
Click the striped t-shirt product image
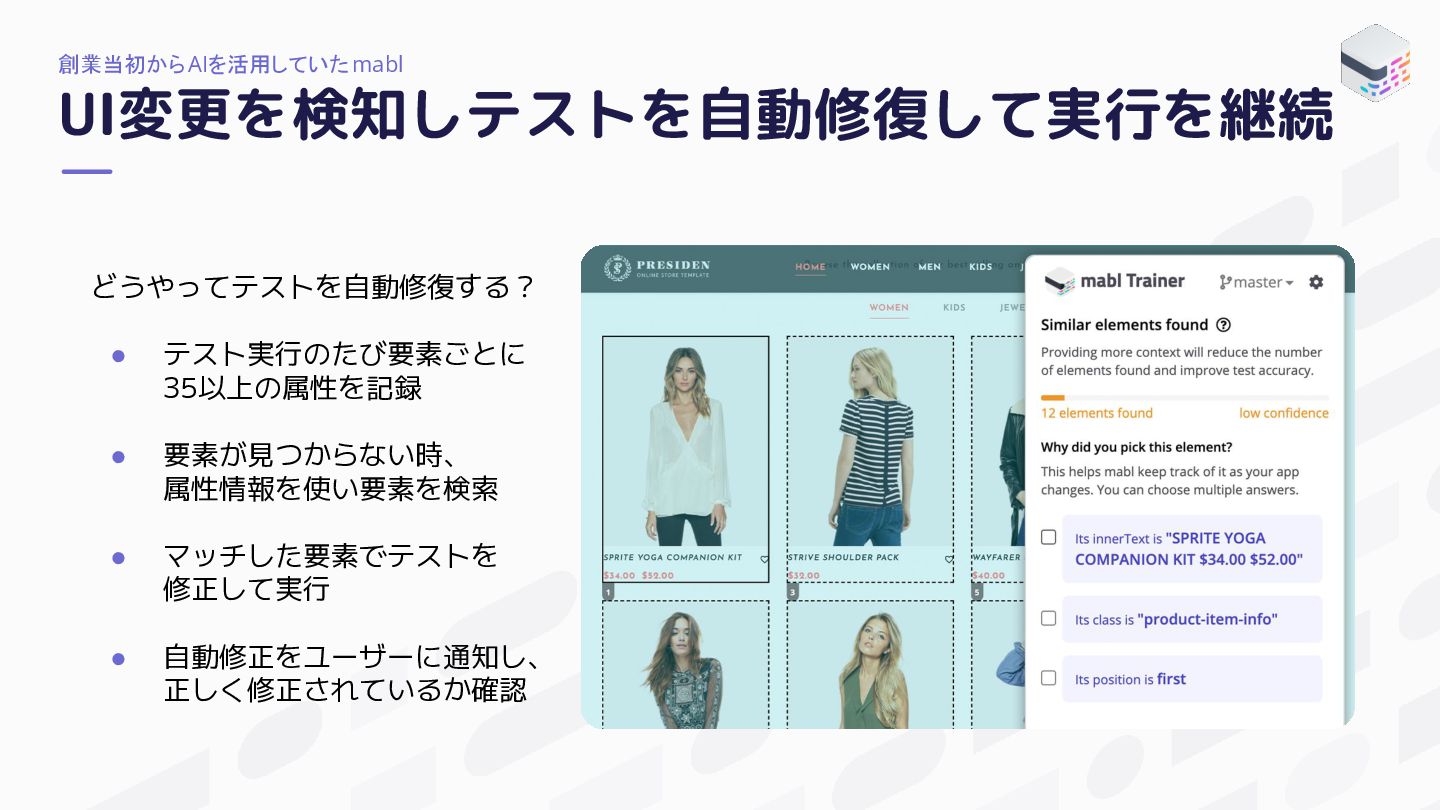pyautogui.click(x=869, y=445)
